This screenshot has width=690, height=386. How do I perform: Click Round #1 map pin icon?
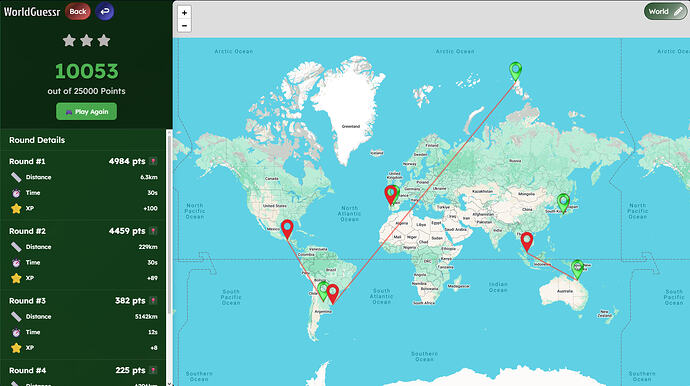click(x=153, y=162)
